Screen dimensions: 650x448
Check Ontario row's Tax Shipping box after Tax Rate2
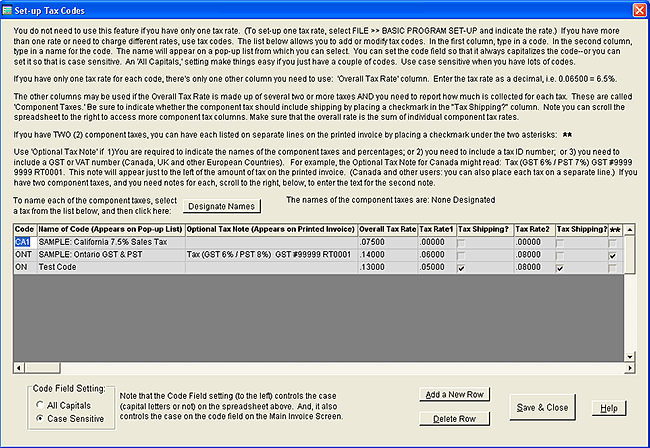click(x=559, y=256)
